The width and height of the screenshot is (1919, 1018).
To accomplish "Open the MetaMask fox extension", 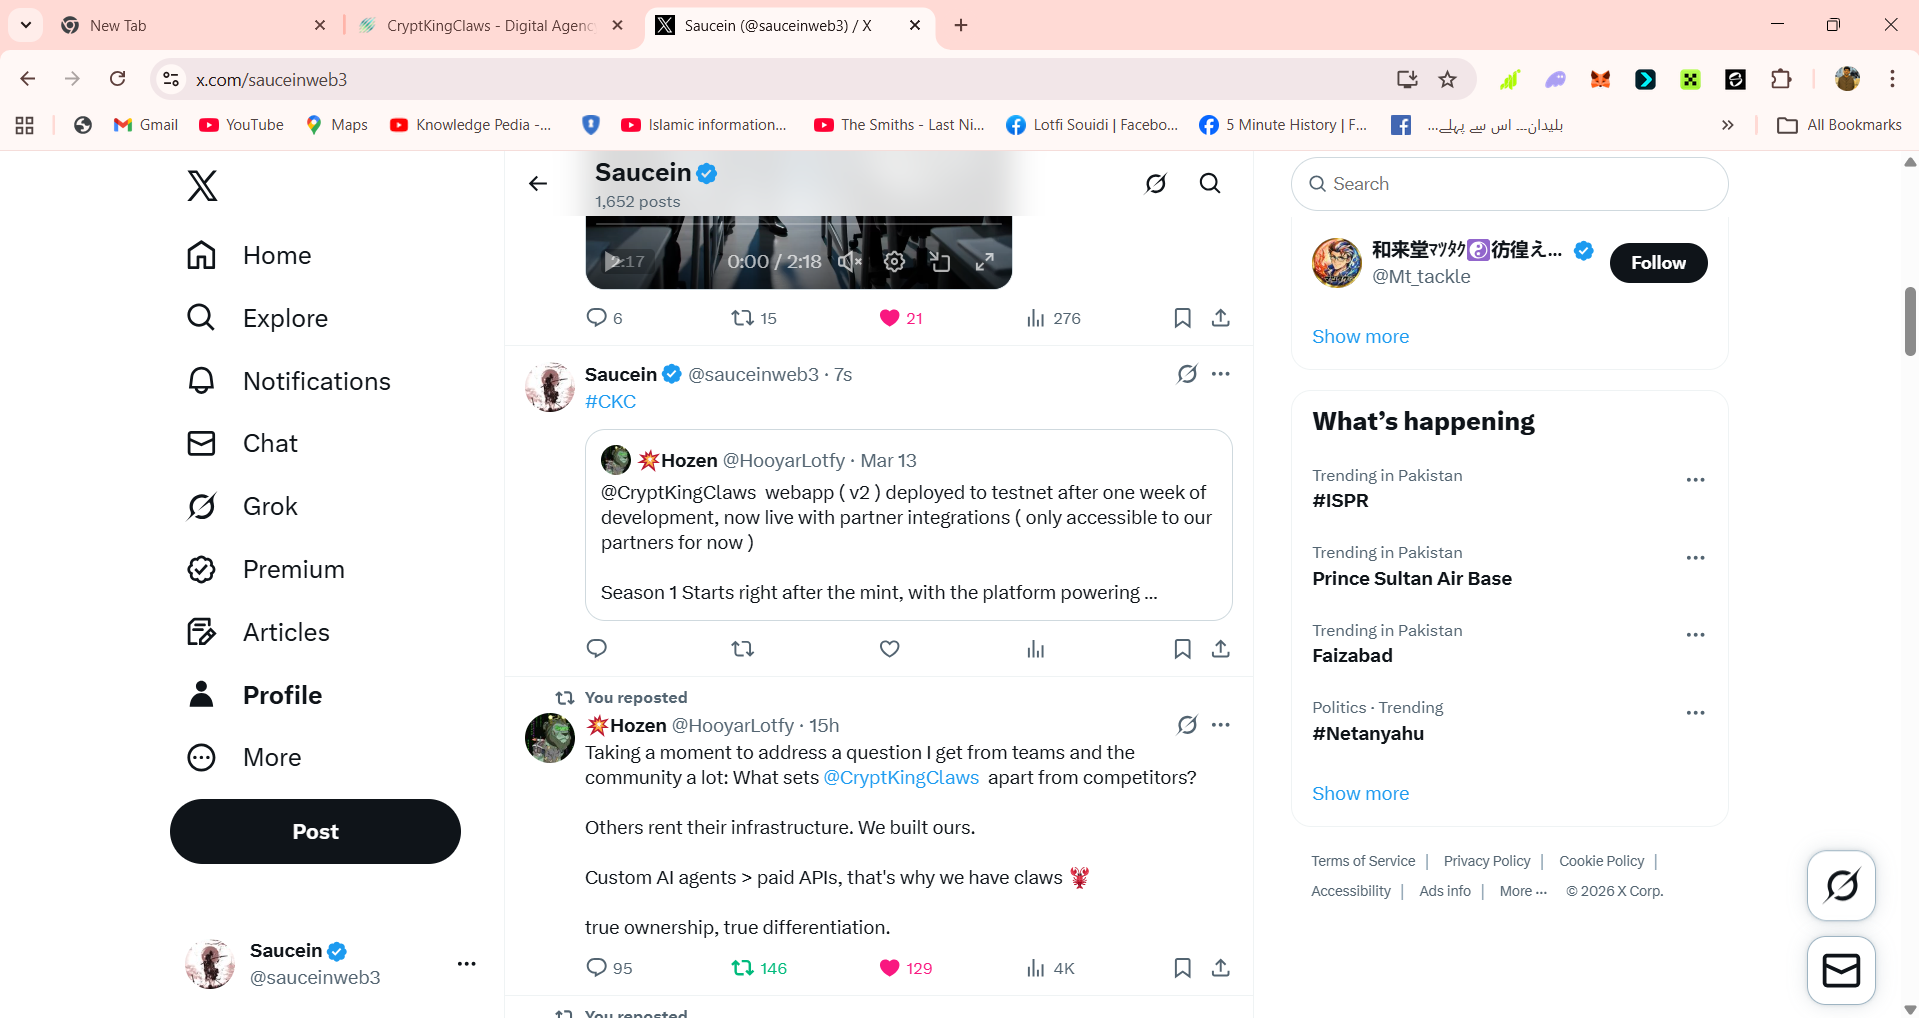I will pyautogui.click(x=1600, y=79).
